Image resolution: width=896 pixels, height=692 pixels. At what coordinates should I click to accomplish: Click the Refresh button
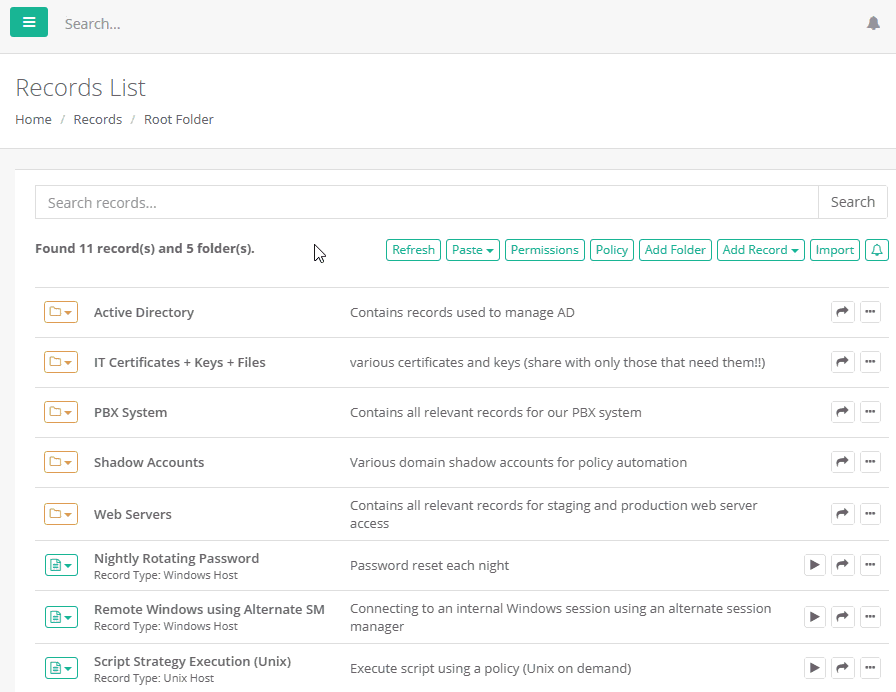pos(413,250)
